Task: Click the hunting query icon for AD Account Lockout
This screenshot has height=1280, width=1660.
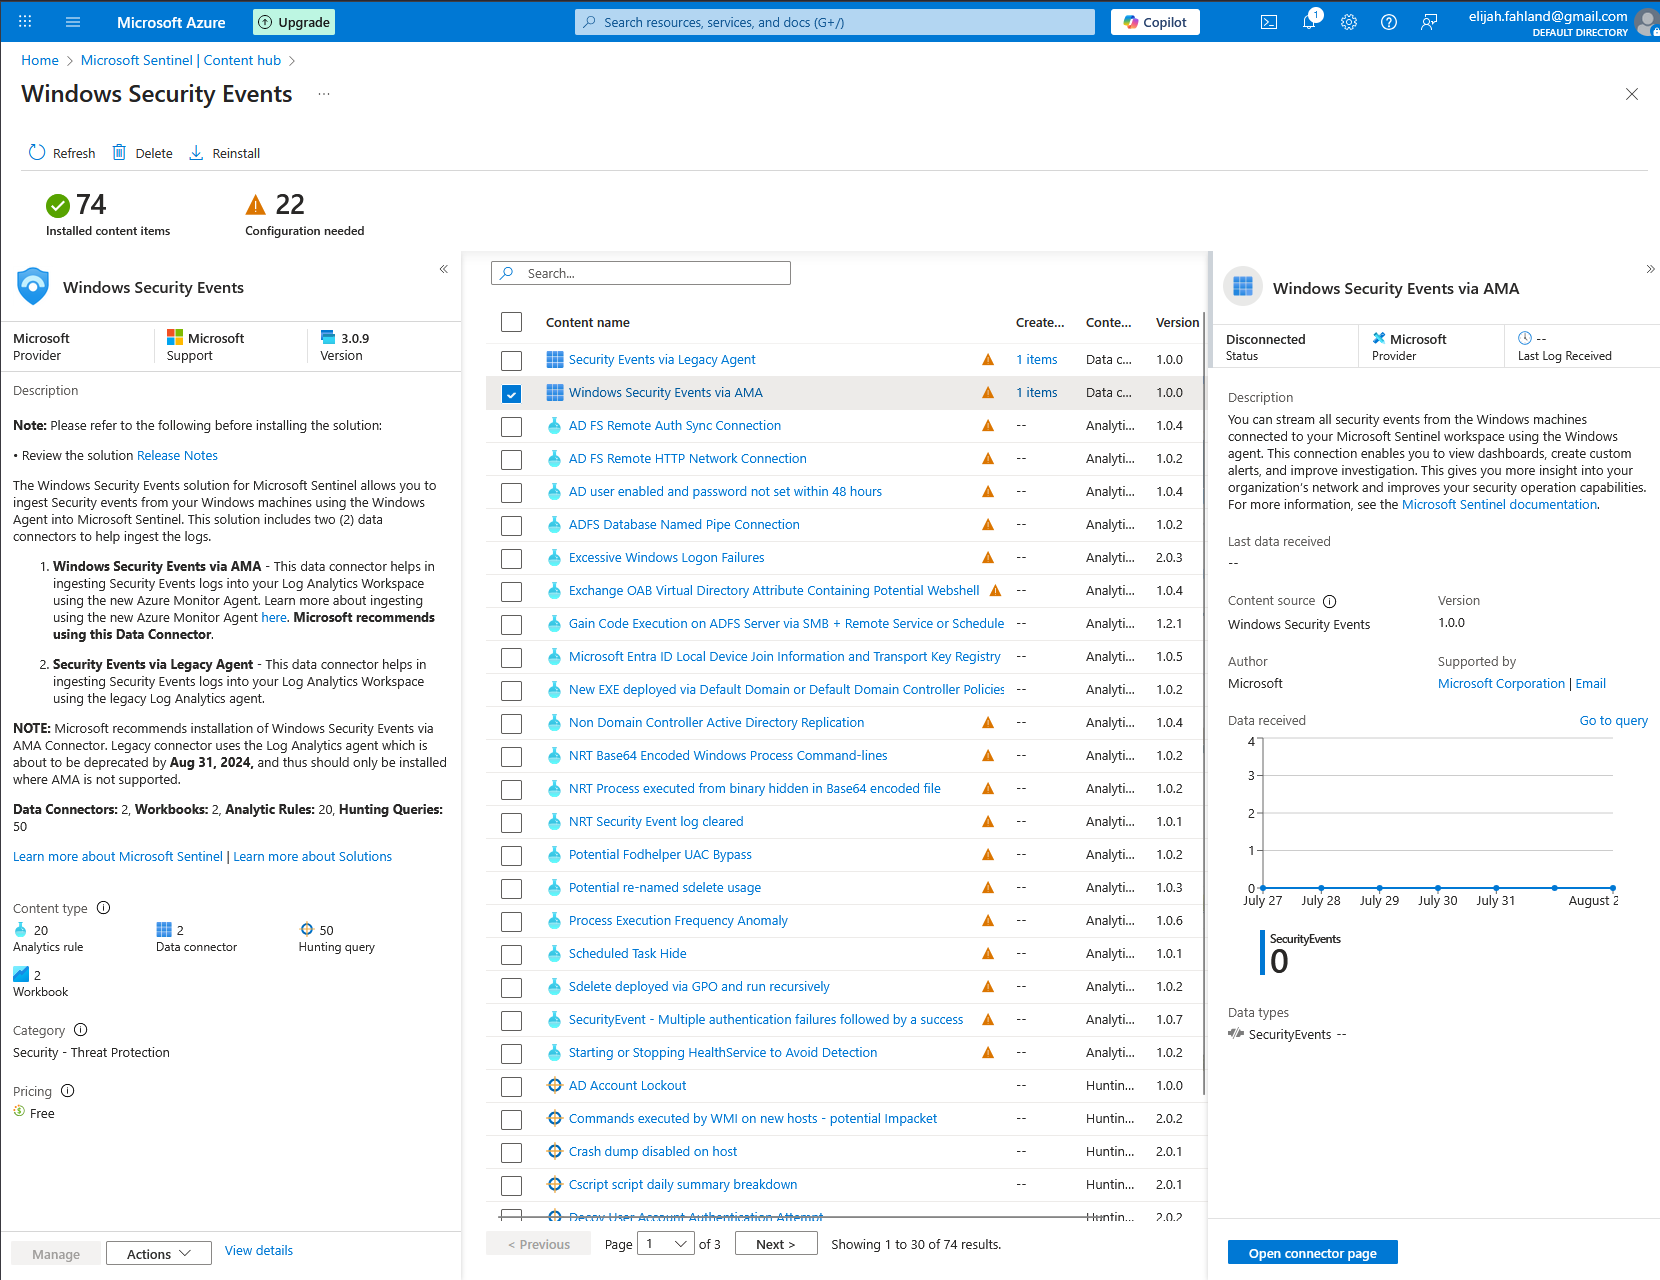Action: pyautogui.click(x=555, y=1085)
